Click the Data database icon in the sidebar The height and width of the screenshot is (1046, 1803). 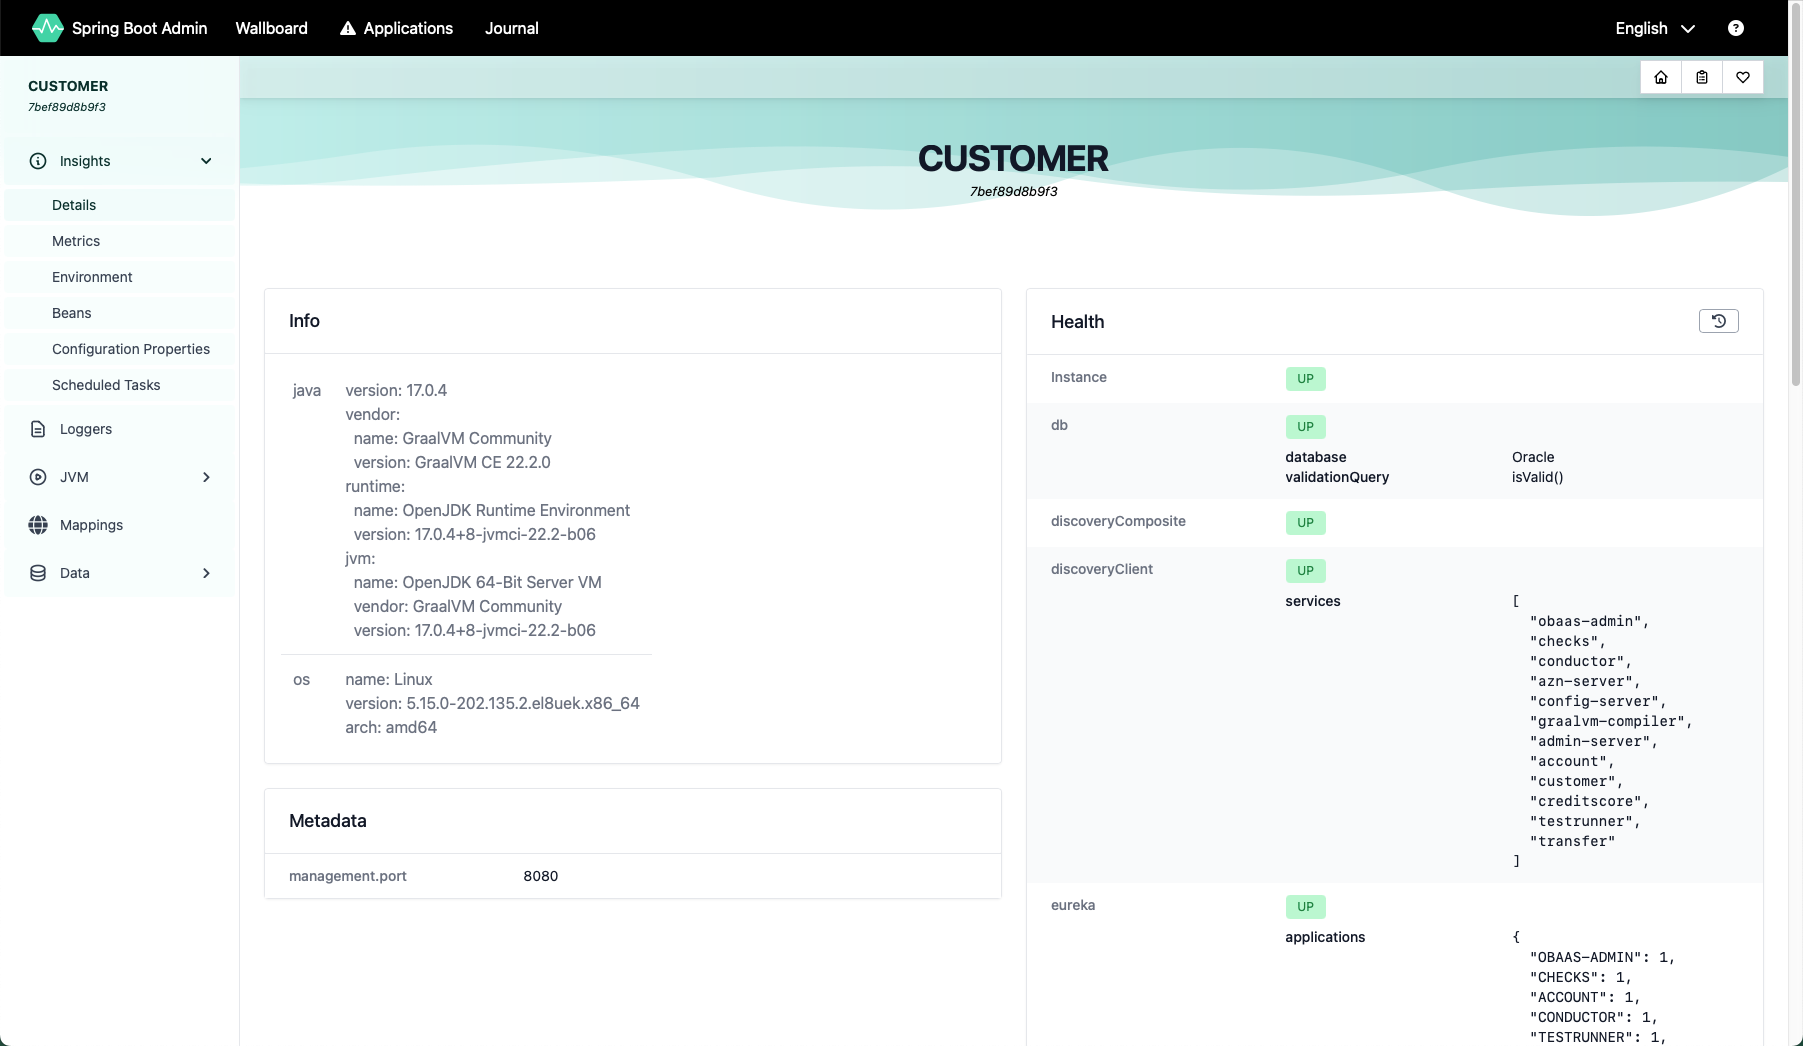(37, 573)
